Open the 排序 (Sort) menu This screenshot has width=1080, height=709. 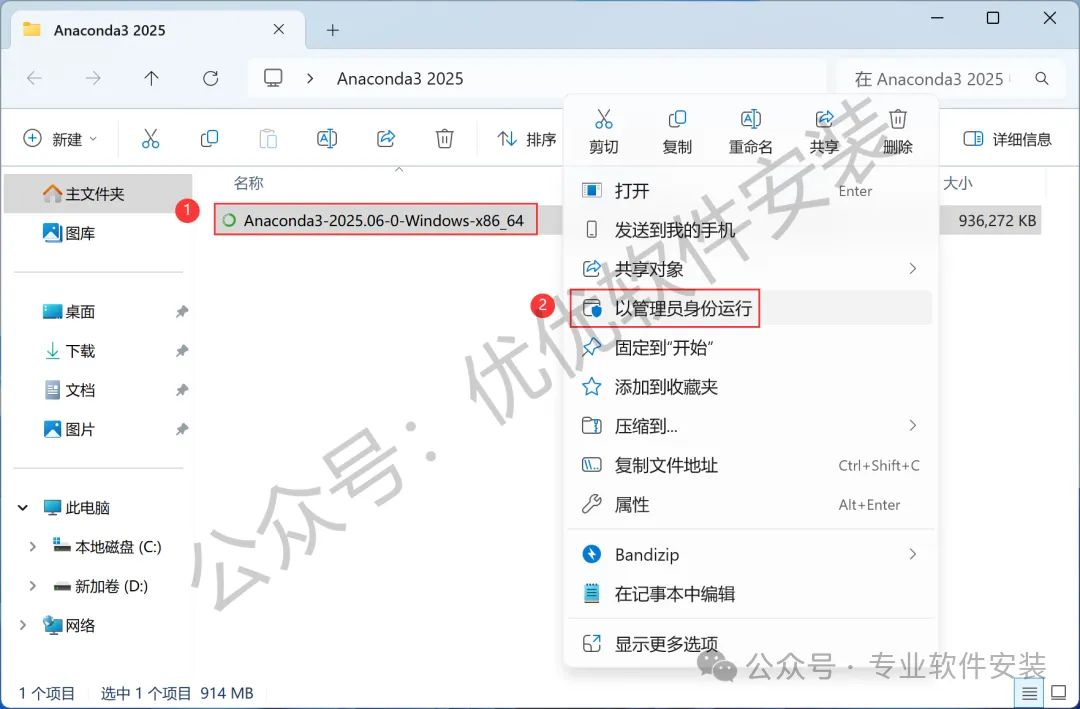[526, 139]
